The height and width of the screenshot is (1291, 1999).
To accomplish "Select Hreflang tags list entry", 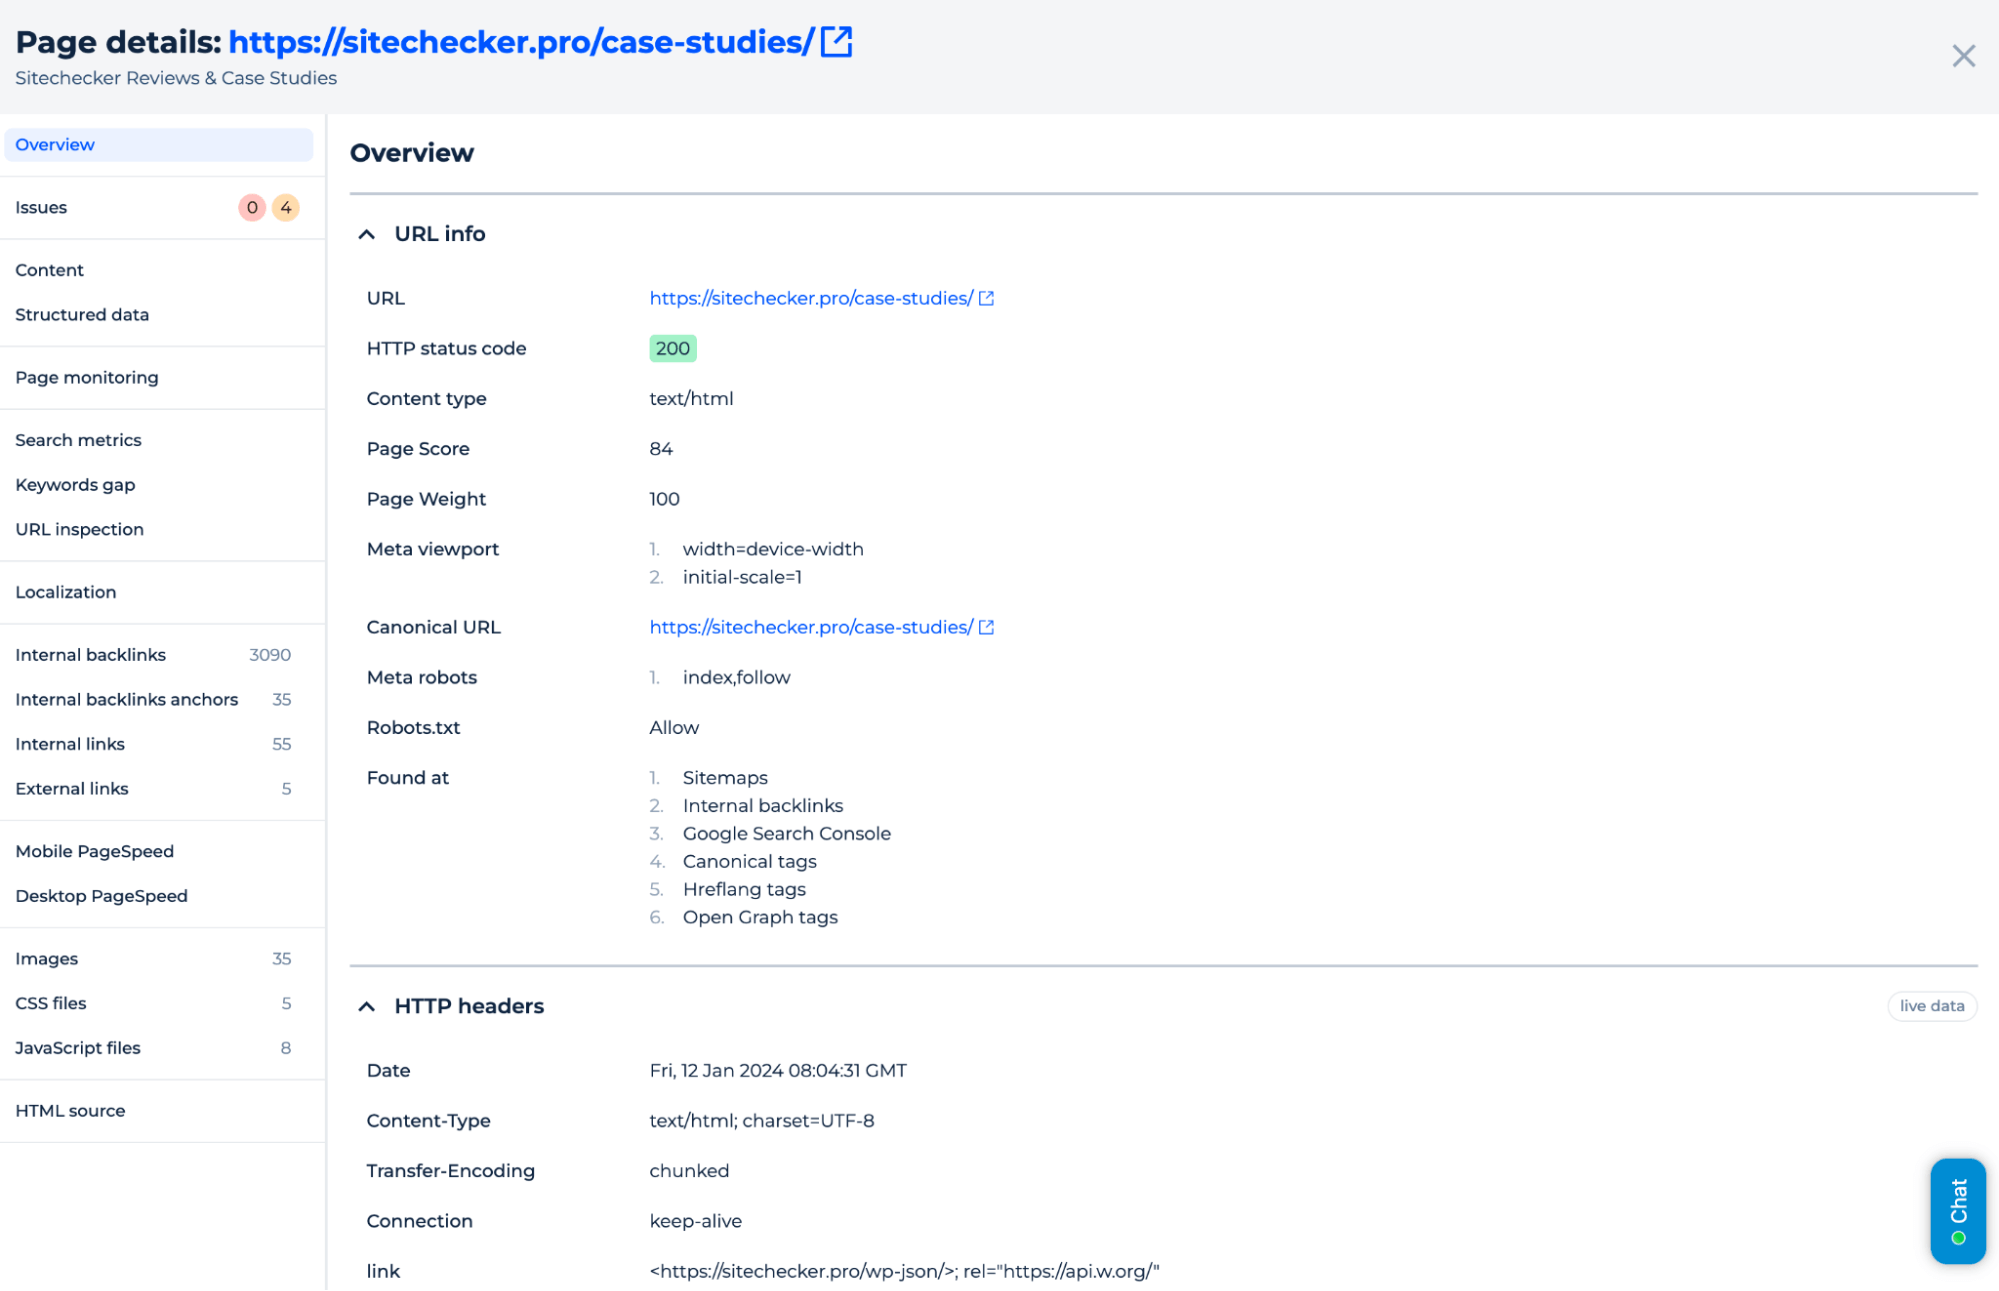I will 744,890.
